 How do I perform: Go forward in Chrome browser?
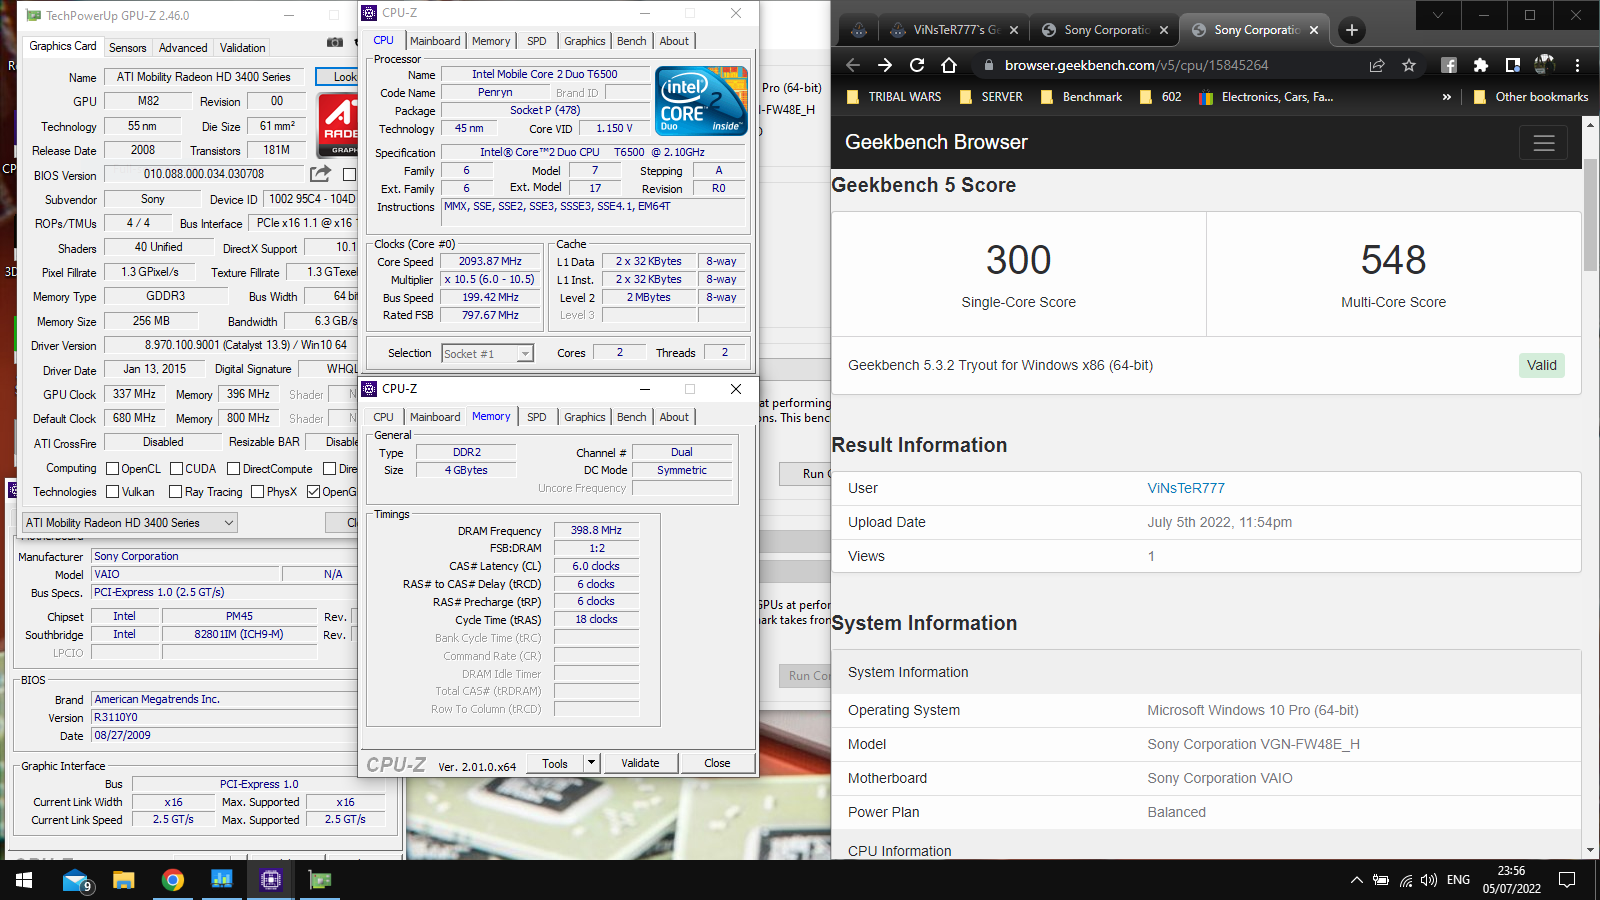tap(885, 65)
